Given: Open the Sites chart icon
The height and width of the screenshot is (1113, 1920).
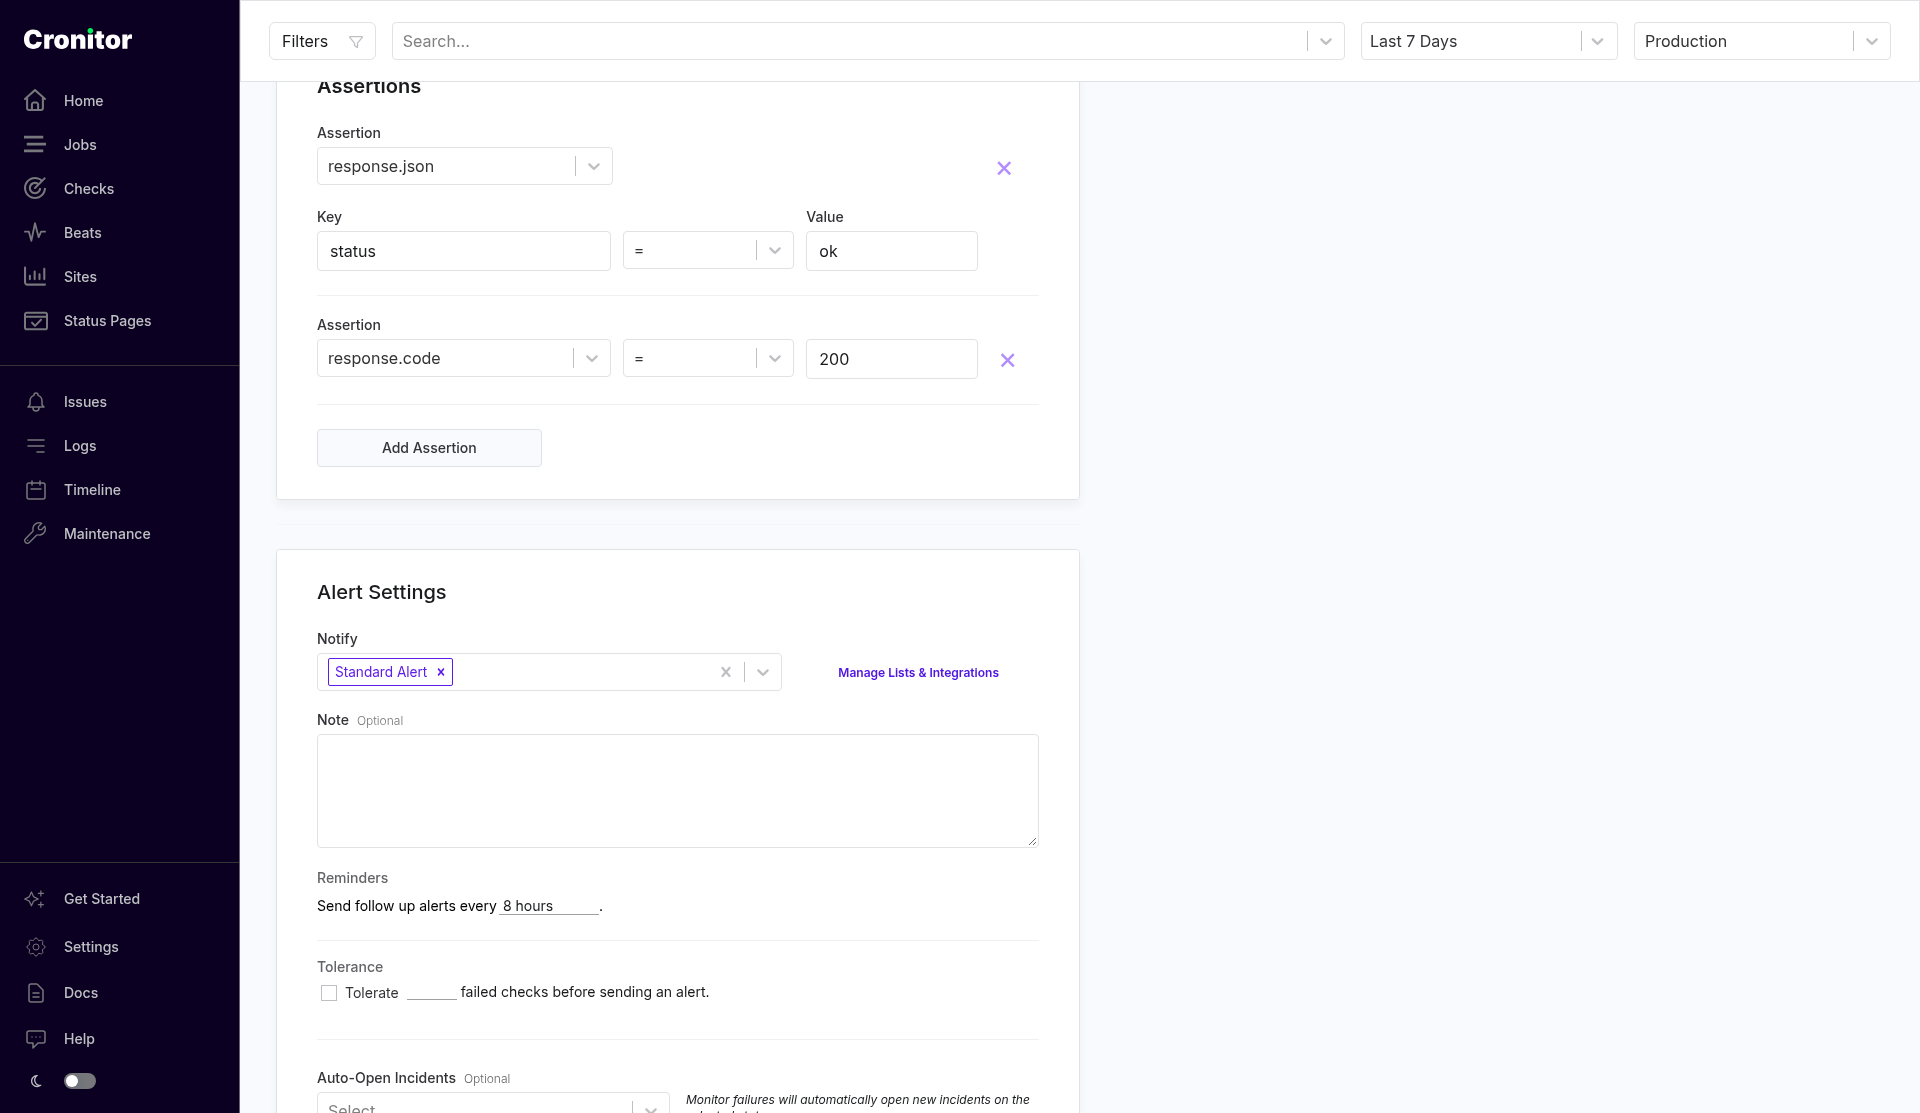Looking at the screenshot, I should tap(35, 277).
